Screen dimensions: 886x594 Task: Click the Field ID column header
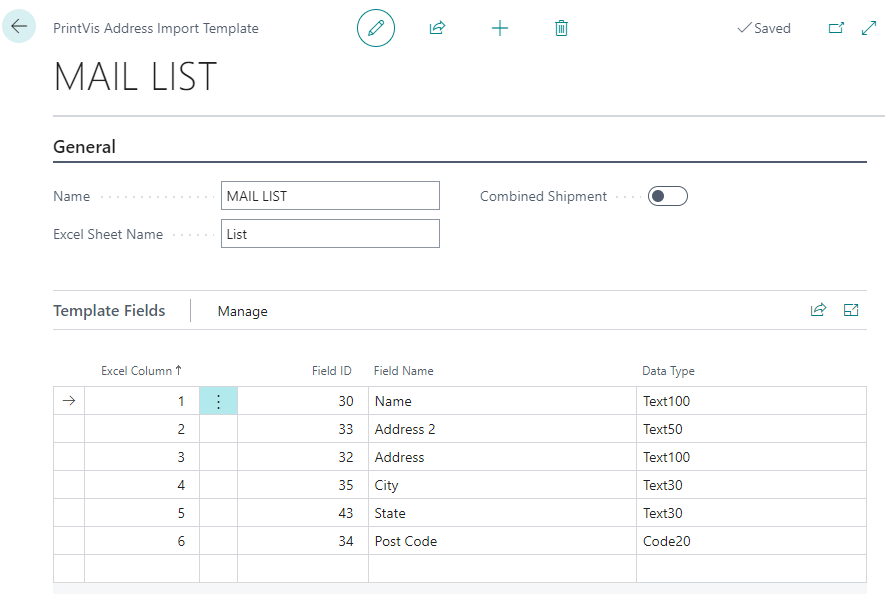tap(332, 371)
